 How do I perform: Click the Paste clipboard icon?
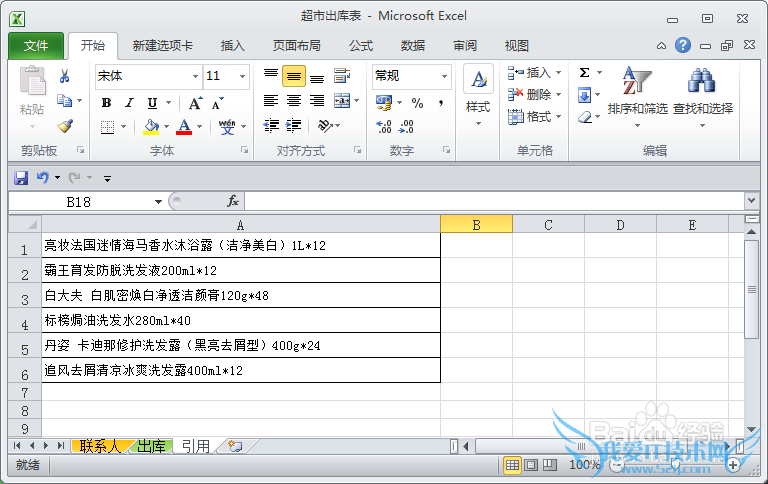(32, 81)
